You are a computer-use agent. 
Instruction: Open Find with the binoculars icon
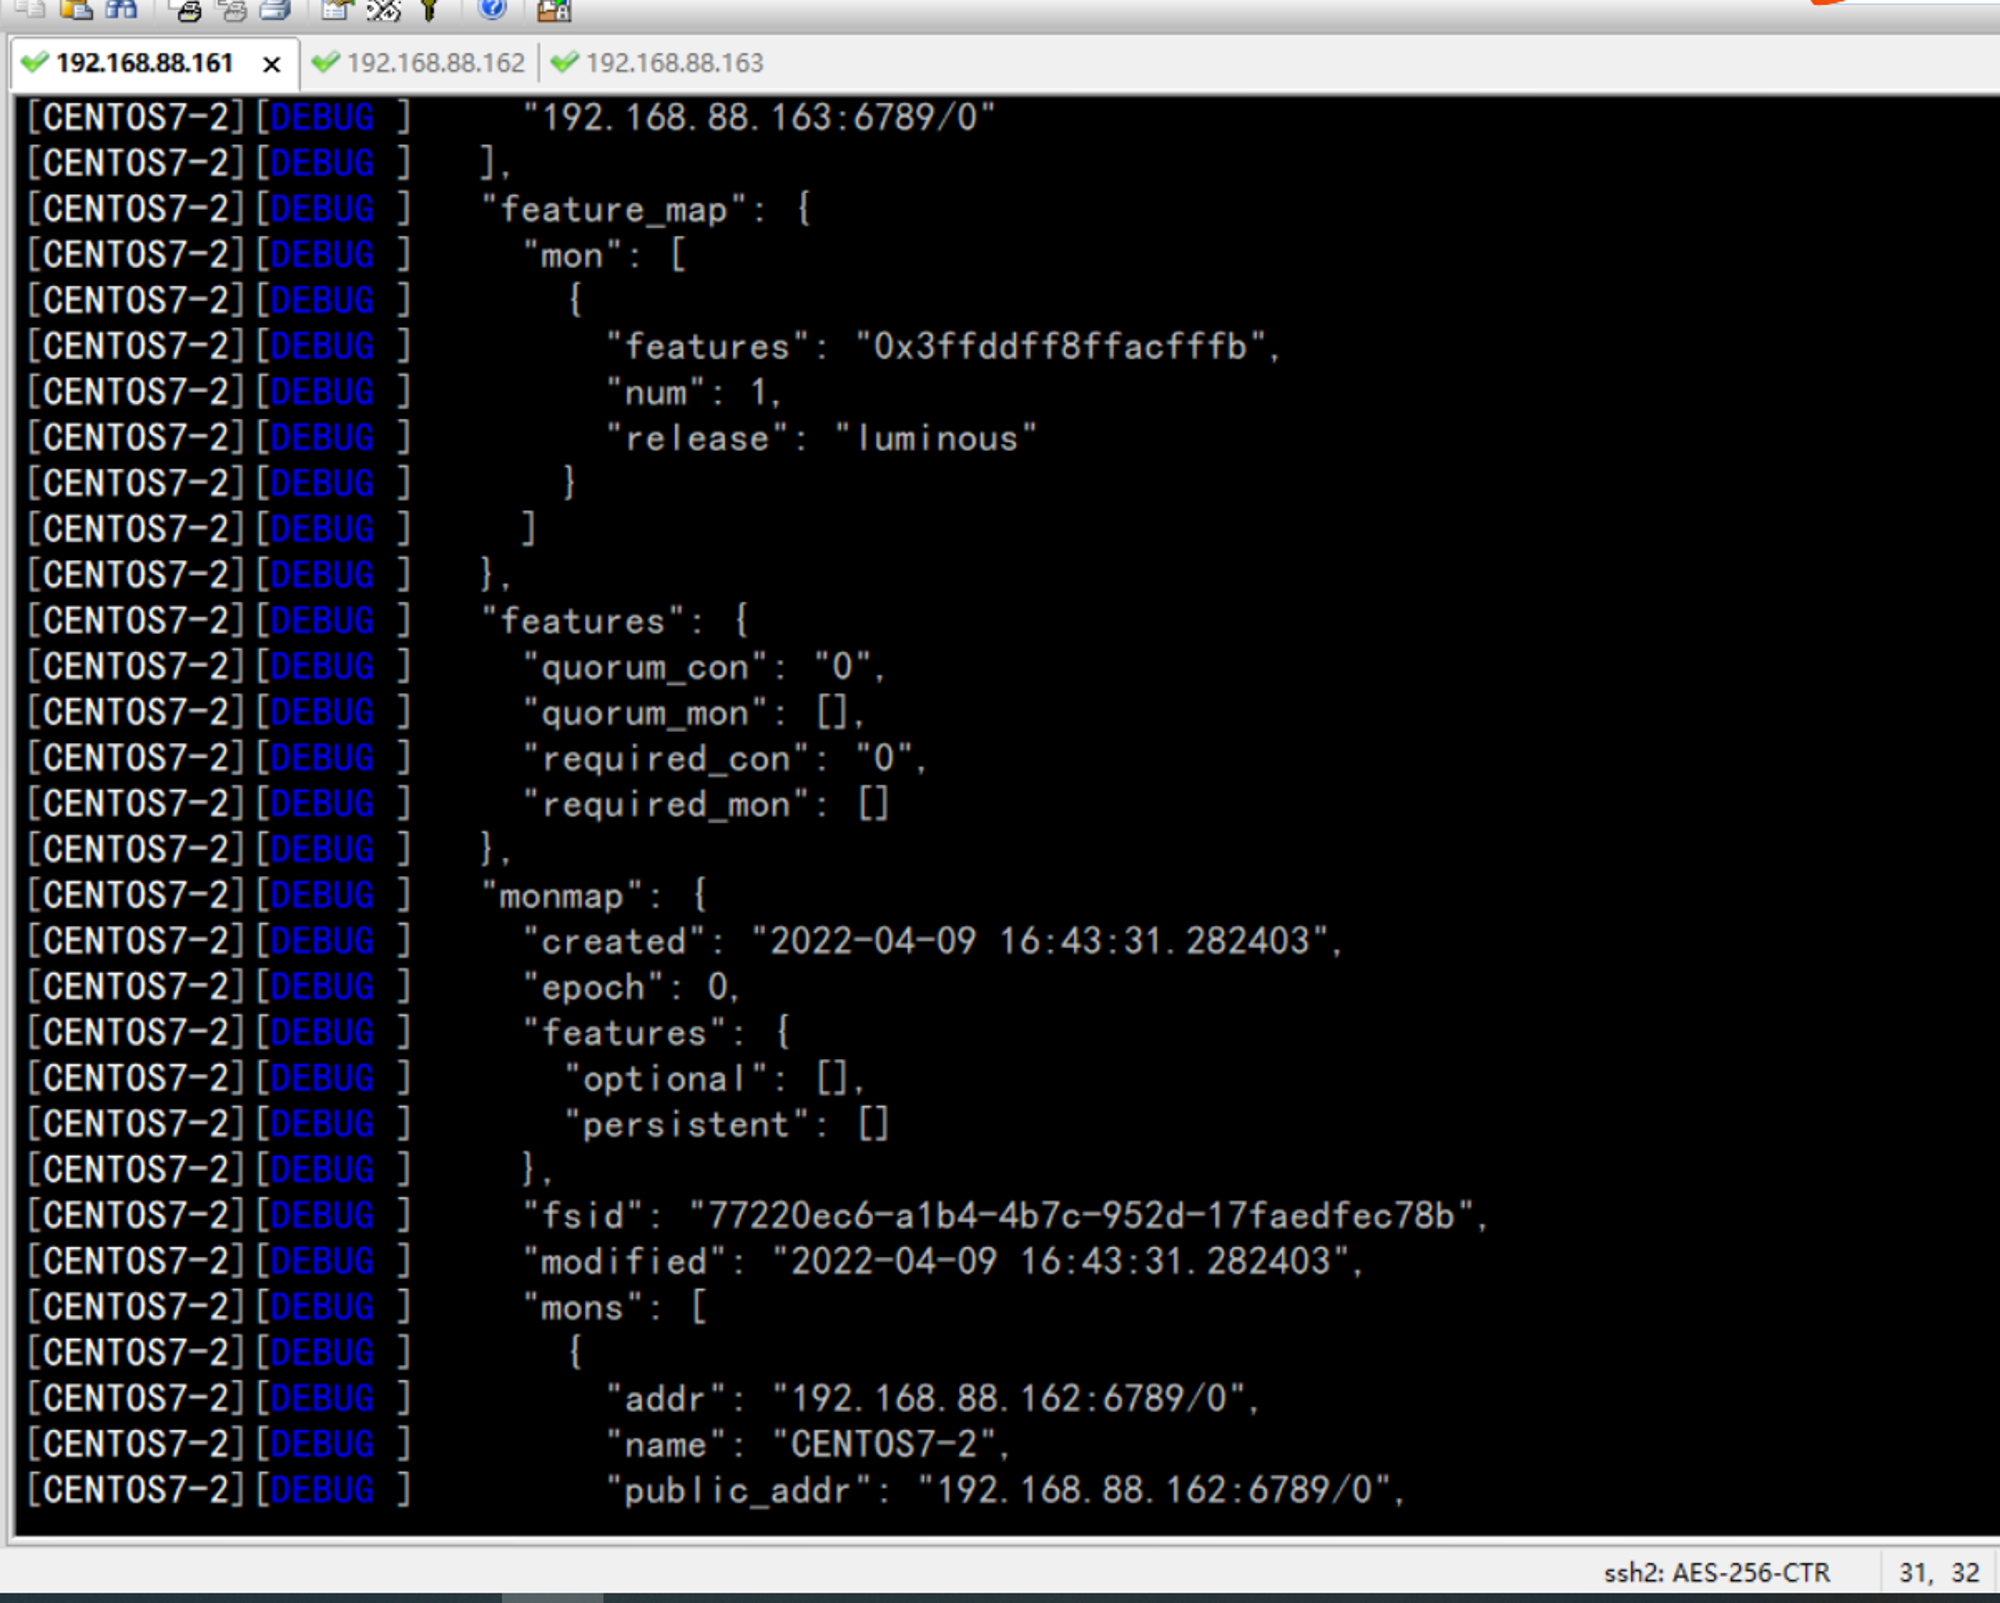tap(121, 8)
